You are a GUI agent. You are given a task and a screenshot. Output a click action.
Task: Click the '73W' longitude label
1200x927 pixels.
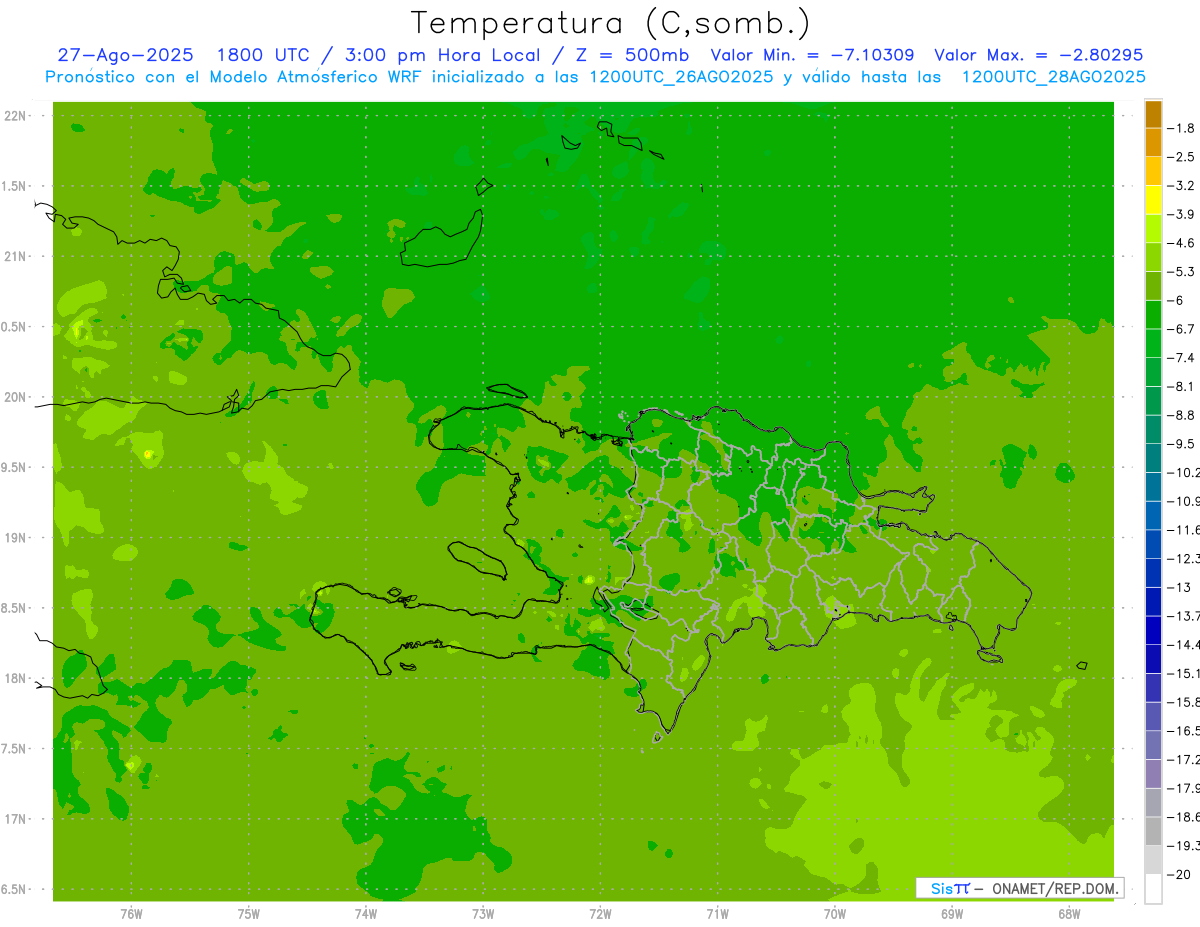(x=483, y=913)
